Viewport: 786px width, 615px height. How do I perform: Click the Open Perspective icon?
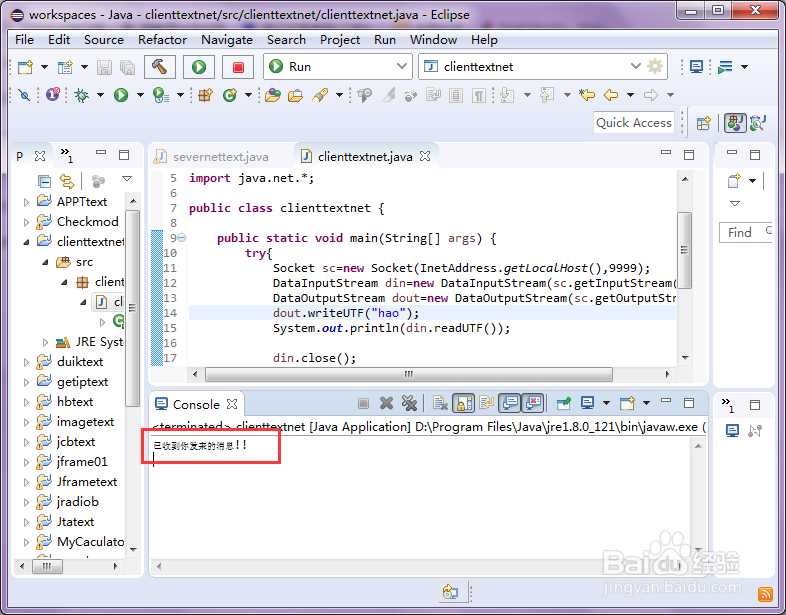(x=703, y=123)
